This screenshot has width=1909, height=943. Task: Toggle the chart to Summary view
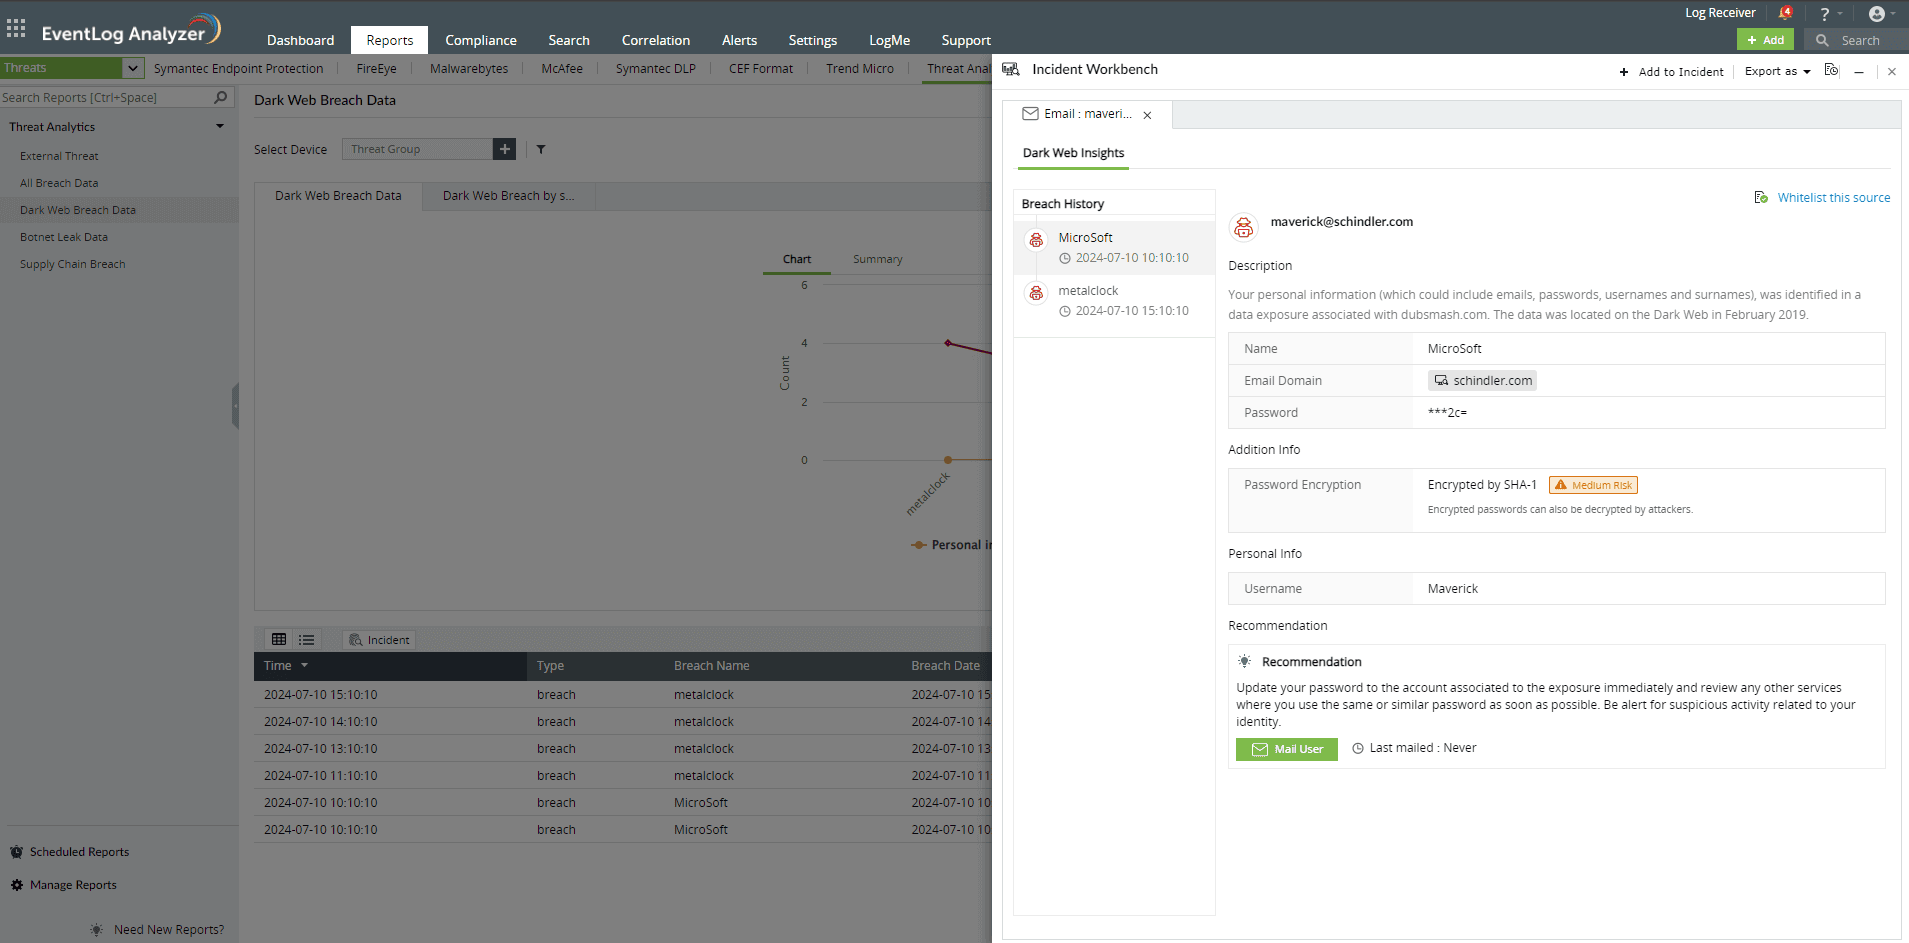click(x=877, y=258)
